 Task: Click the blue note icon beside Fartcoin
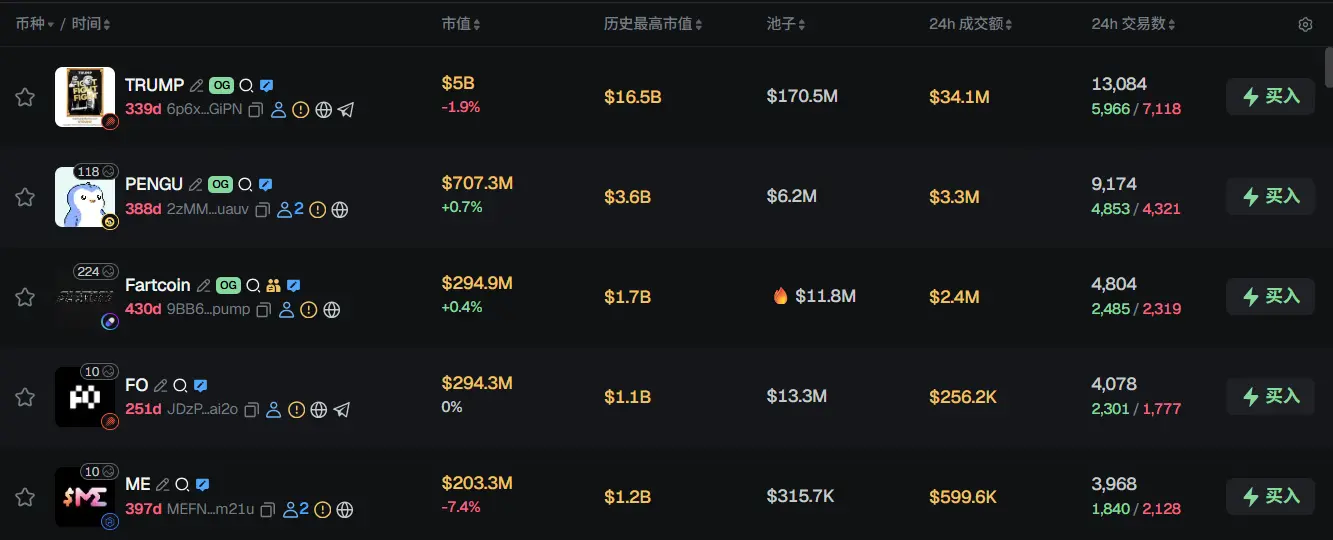293,285
